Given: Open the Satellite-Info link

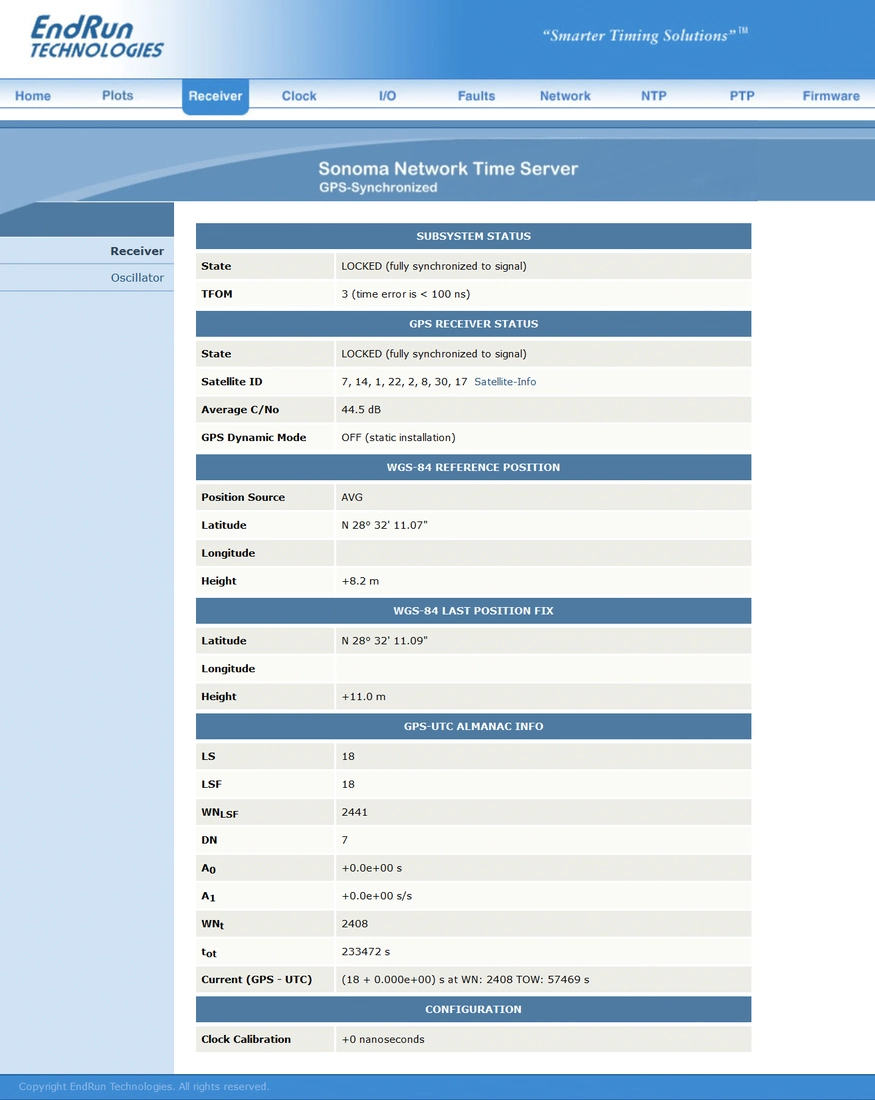Looking at the screenshot, I should (x=505, y=382).
